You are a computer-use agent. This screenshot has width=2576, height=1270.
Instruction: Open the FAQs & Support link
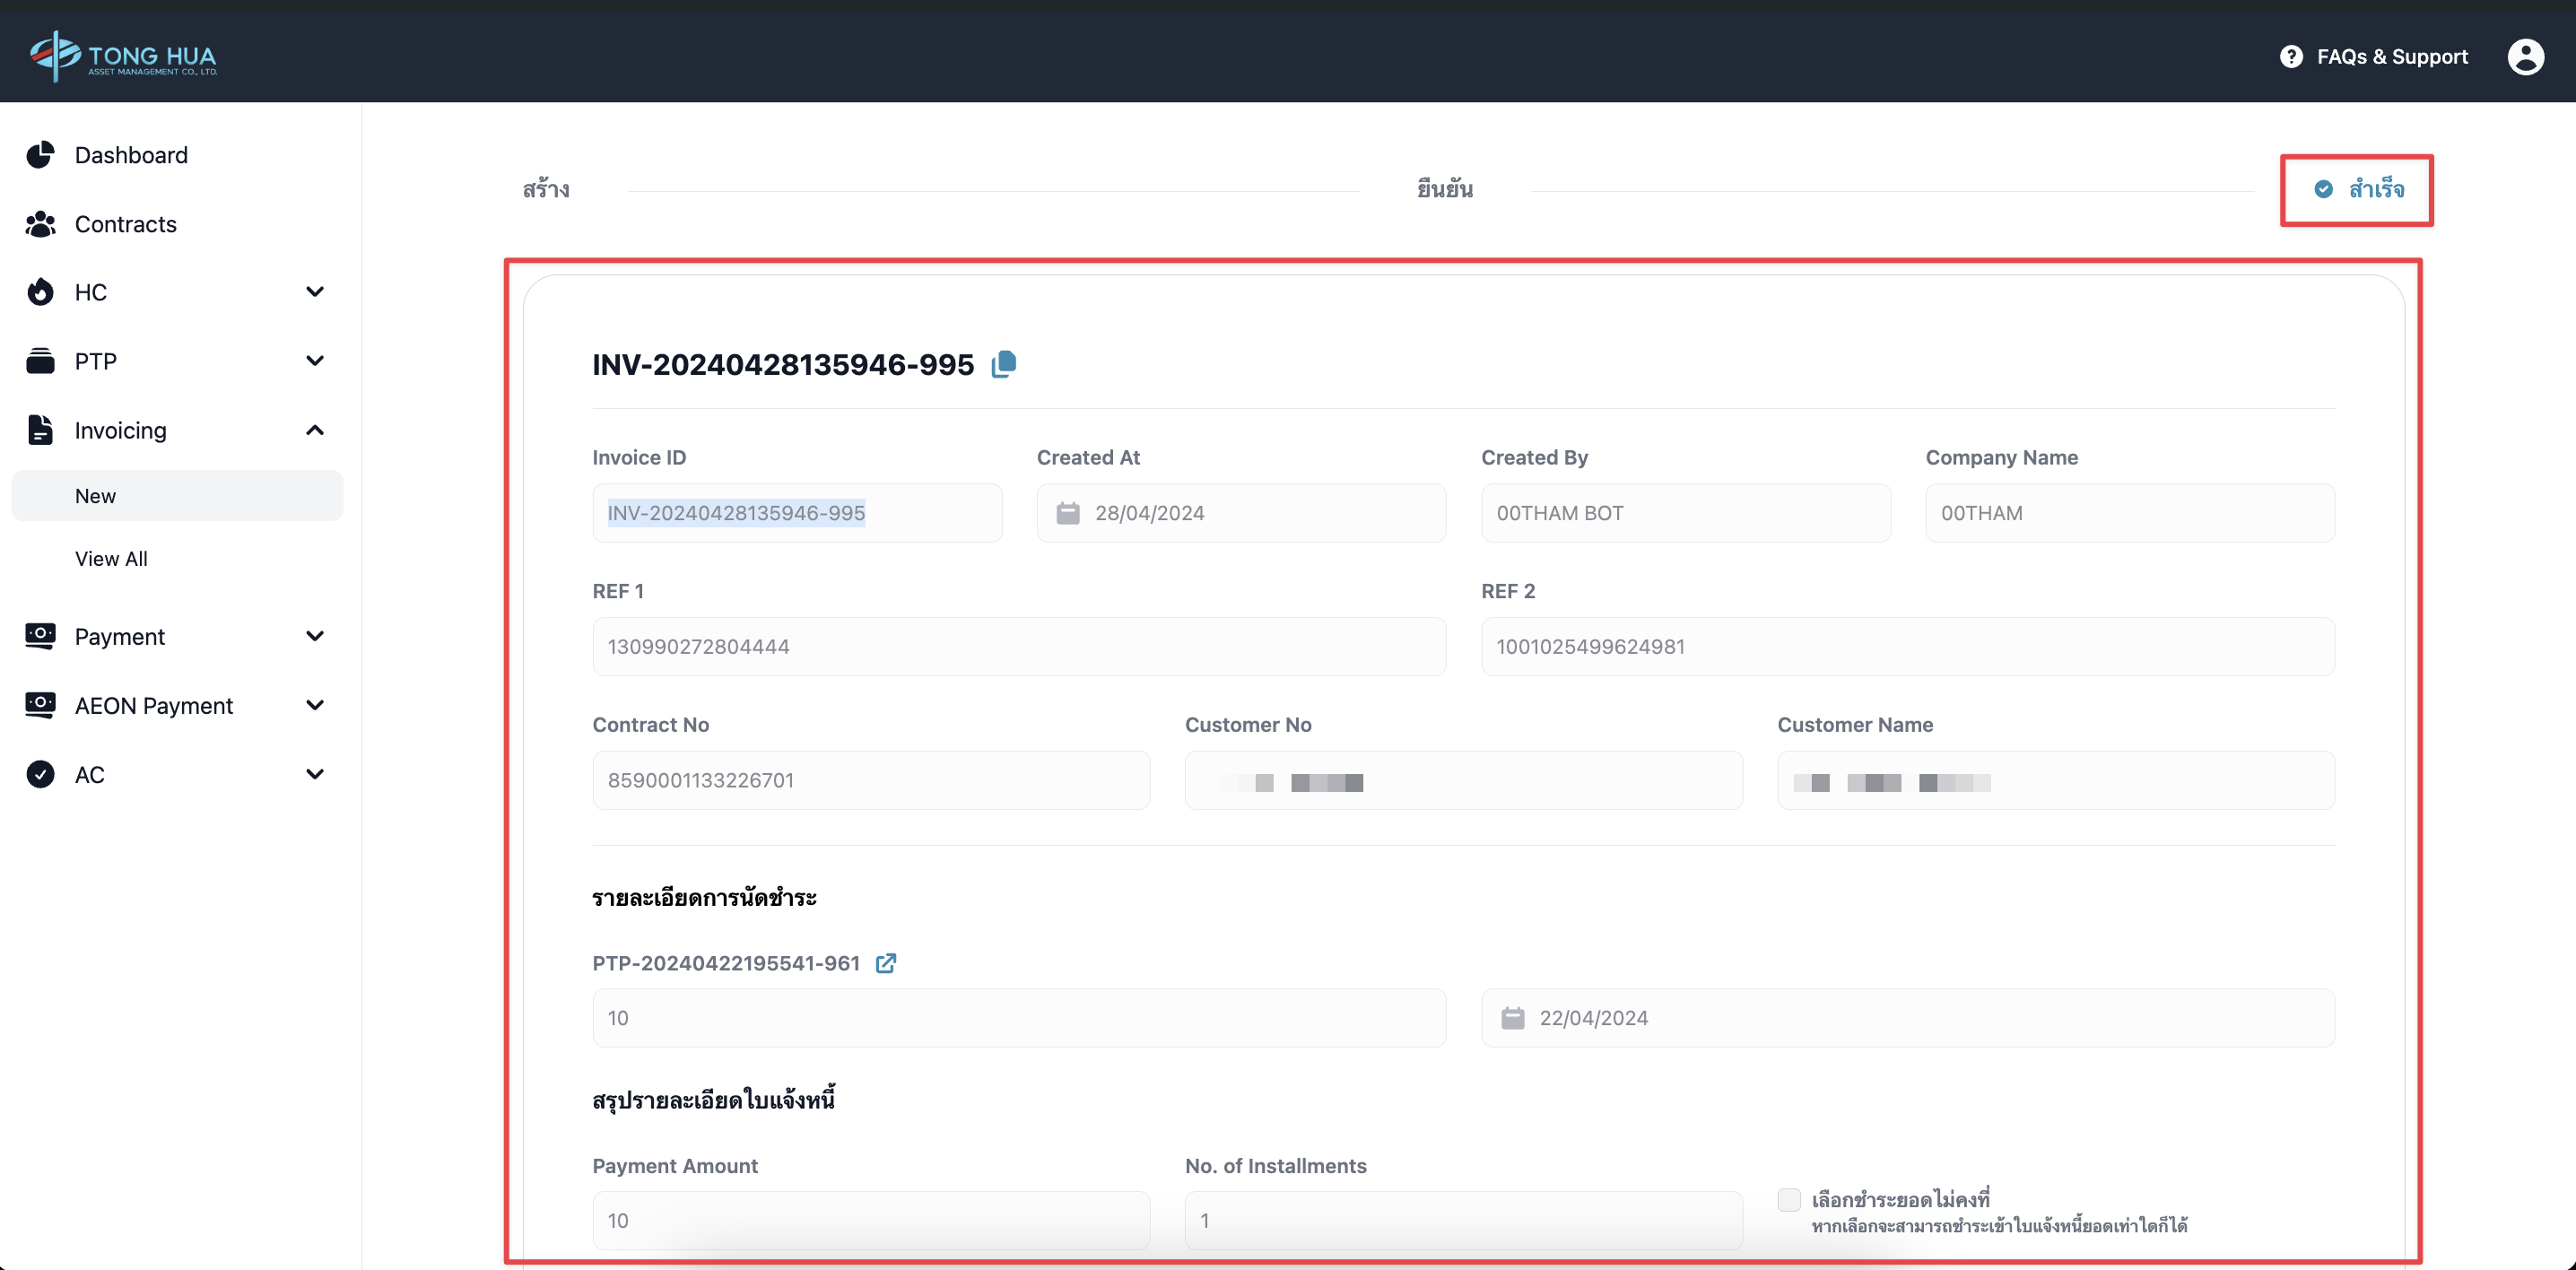point(2391,57)
